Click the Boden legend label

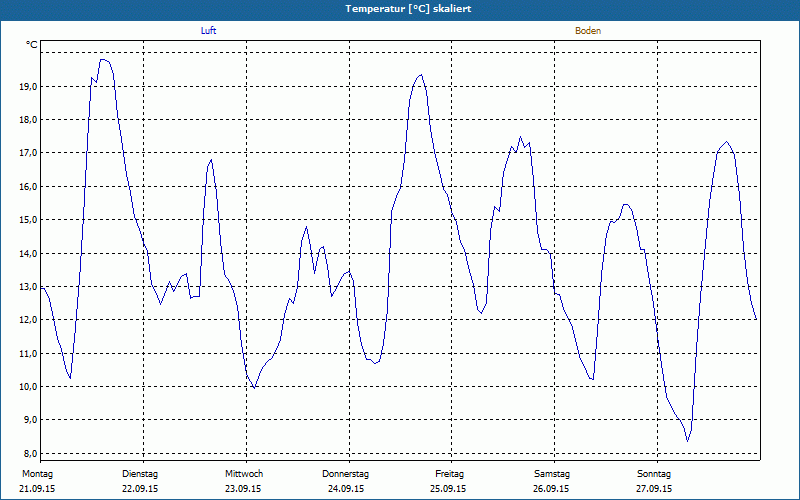588,31
